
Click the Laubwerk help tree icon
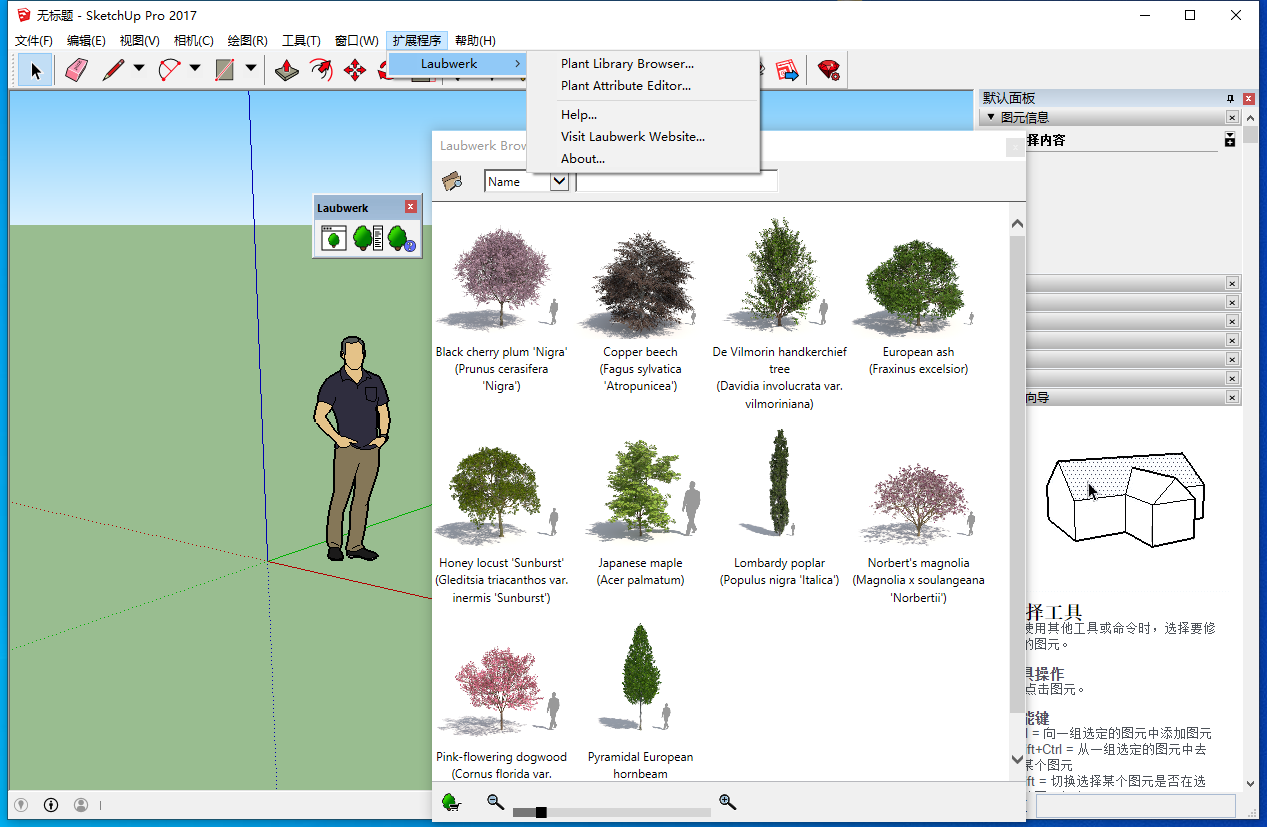pos(402,238)
